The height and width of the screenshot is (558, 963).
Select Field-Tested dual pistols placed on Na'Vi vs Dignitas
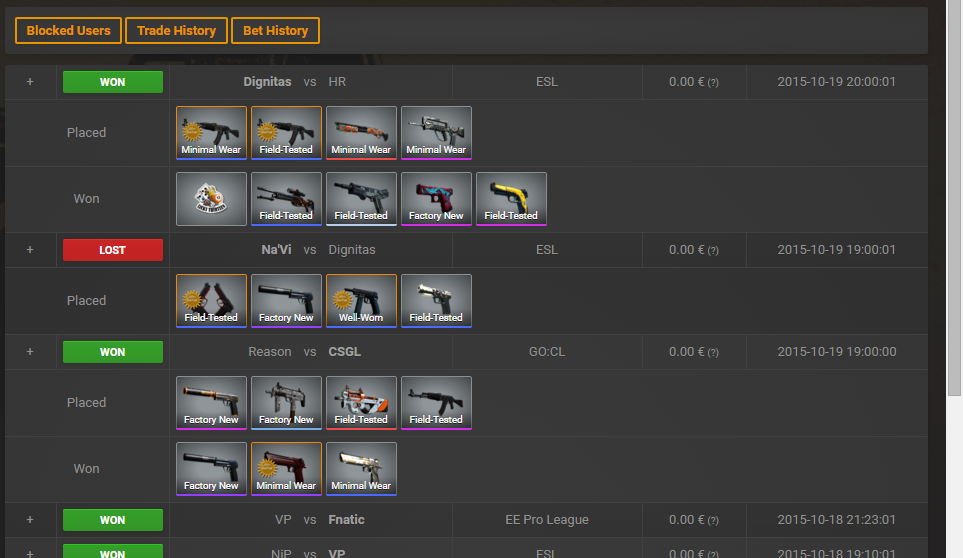coord(211,301)
